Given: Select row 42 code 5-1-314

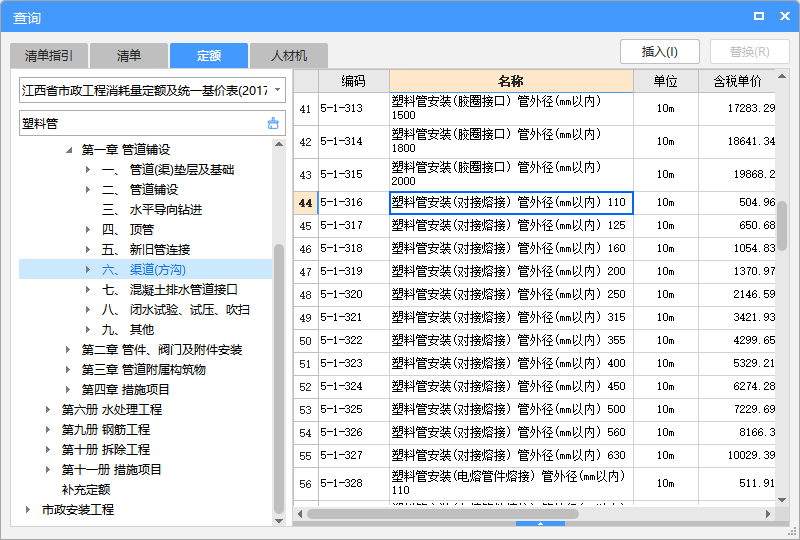Looking at the screenshot, I should click(354, 141).
